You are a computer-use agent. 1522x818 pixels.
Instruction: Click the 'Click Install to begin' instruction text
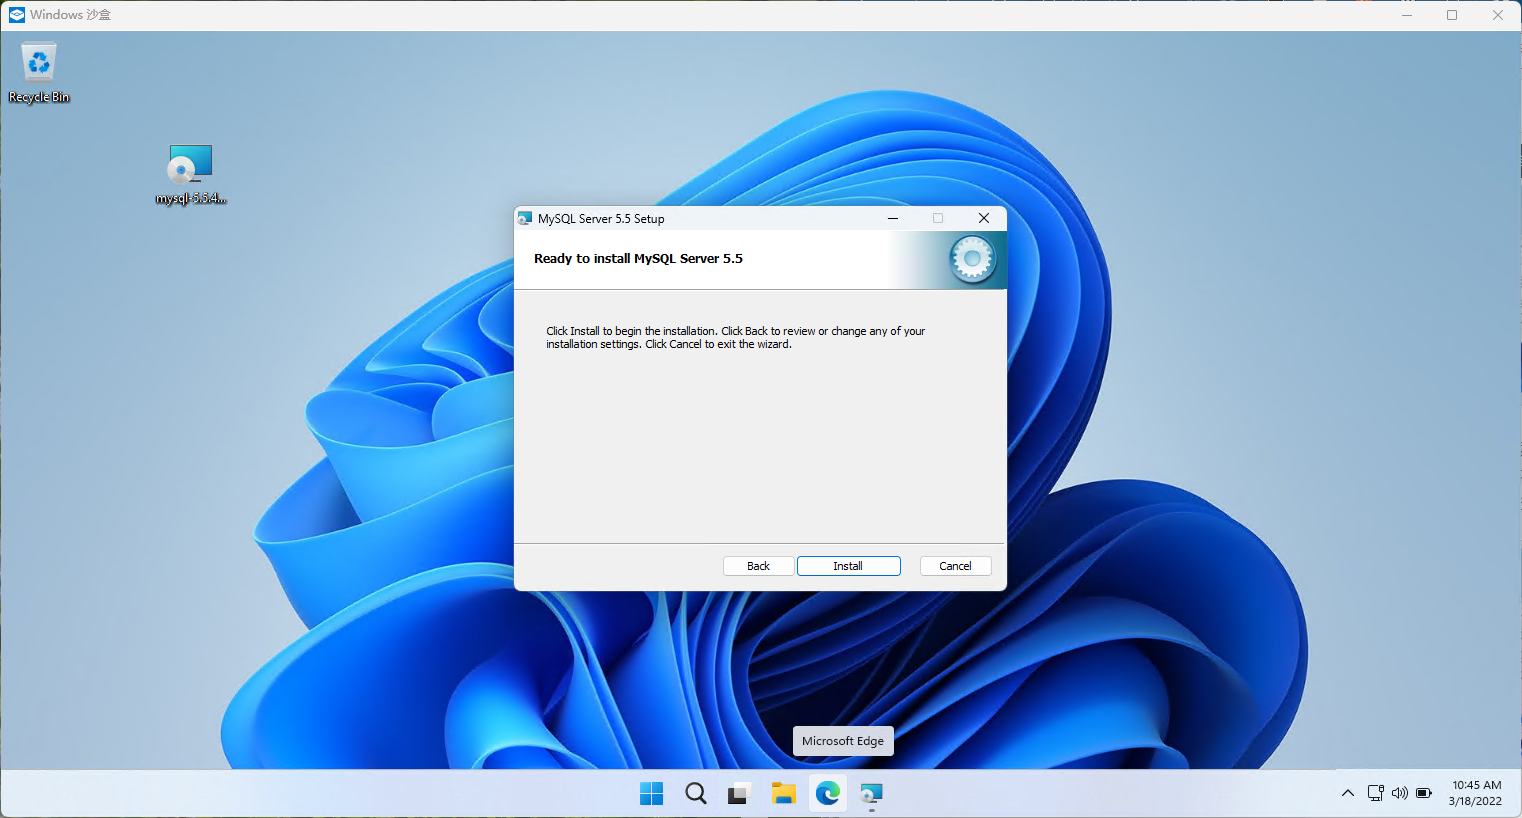pos(735,338)
